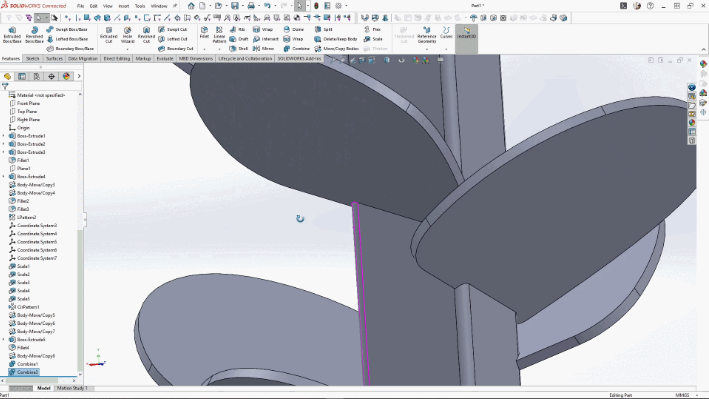Image resolution: width=709 pixels, height=399 pixels.
Task: Select the Mirror feature tool
Action: [x=264, y=48]
